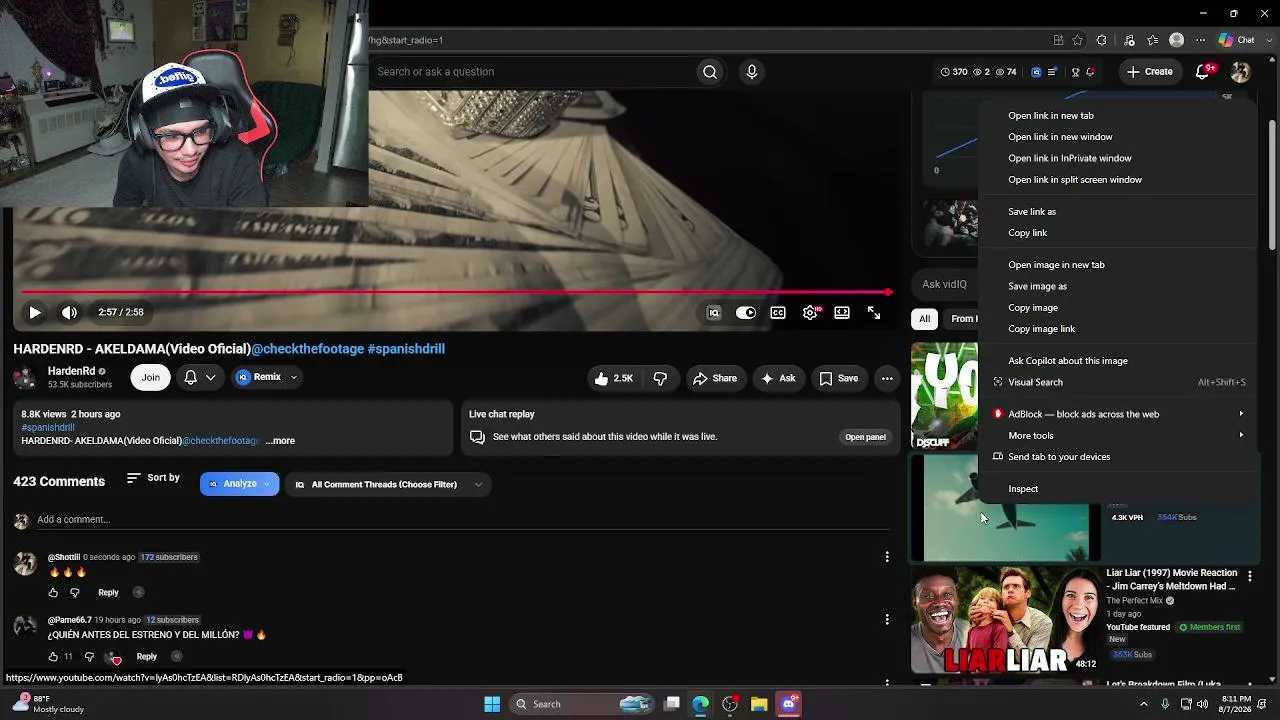Screen dimensions: 1280x720
Task: Click the Ask button below the video
Action: click(x=778, y=378)
